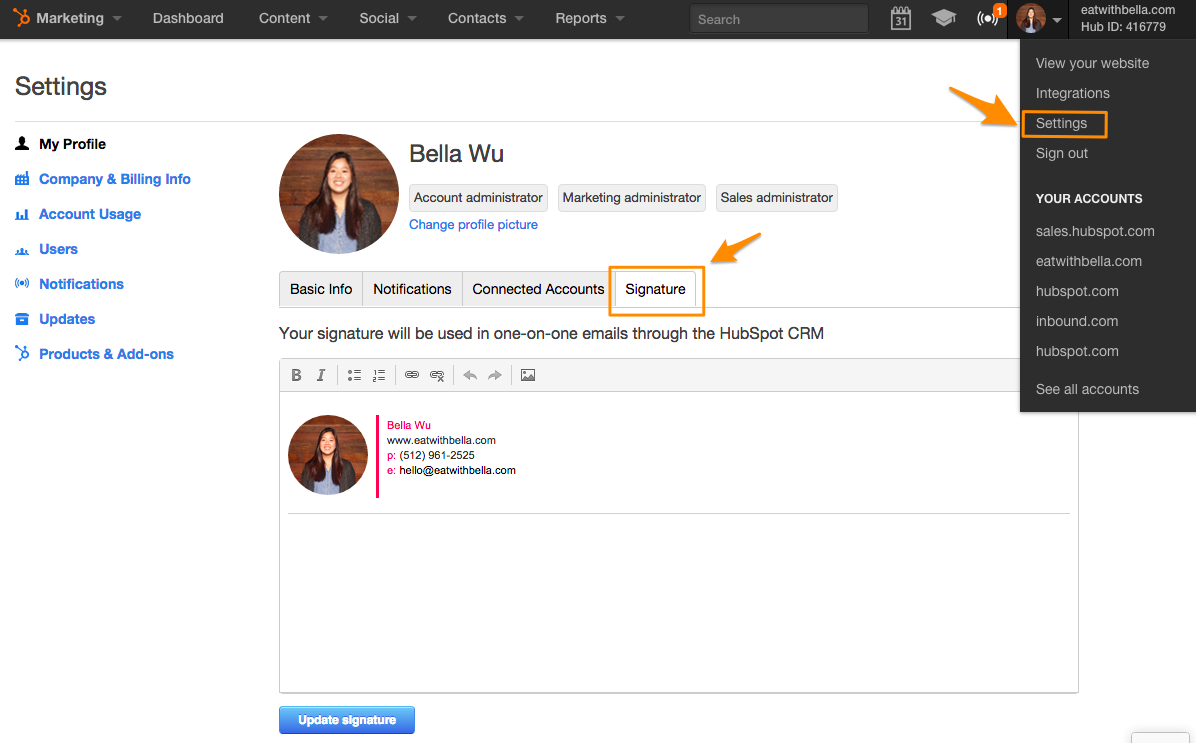The image size is (1196, 743).
Task: Click the Company & Billing building icon
Action: point(22,179)
